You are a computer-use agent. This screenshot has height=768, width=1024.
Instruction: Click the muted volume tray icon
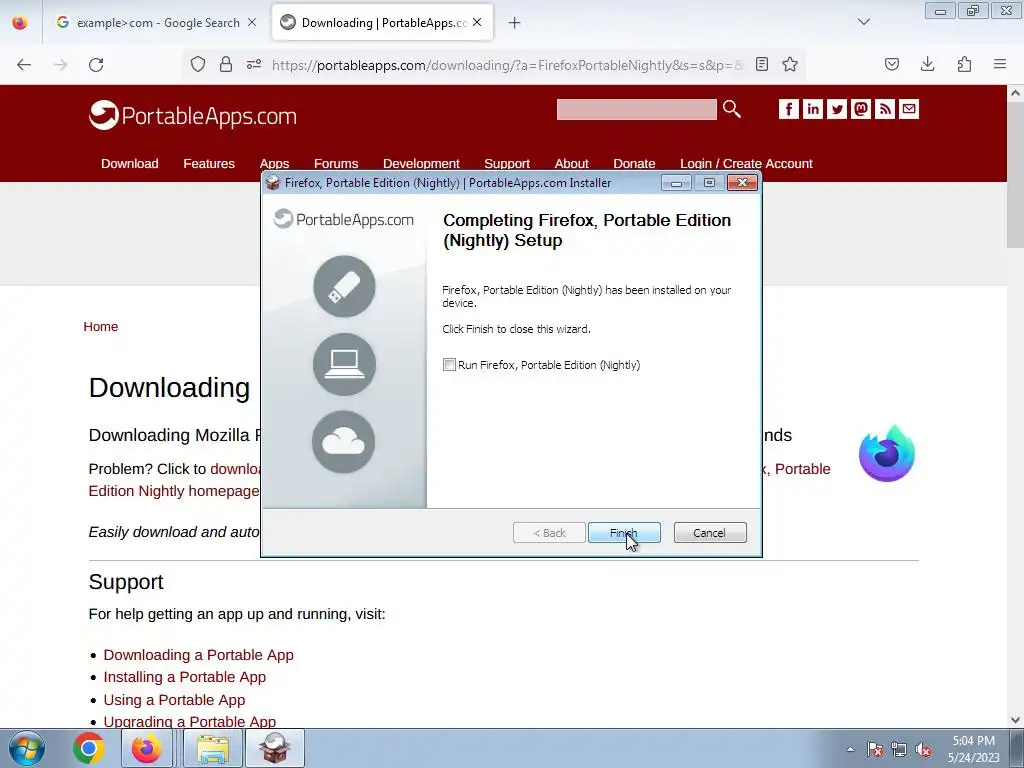click(923, 749)
